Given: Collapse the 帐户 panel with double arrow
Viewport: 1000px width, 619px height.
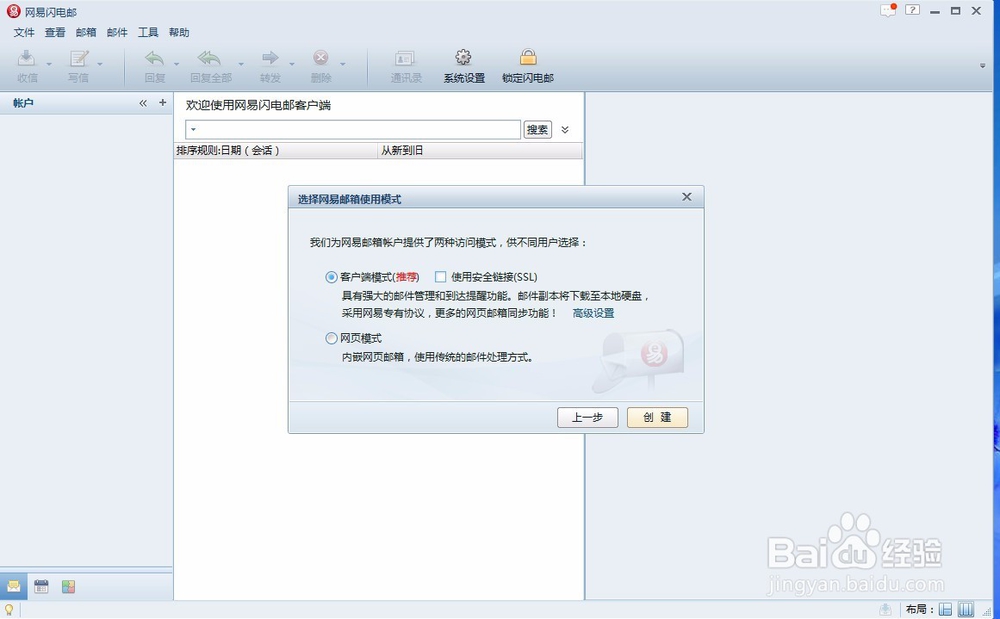Looking at the screenshot, I should 143,103.
